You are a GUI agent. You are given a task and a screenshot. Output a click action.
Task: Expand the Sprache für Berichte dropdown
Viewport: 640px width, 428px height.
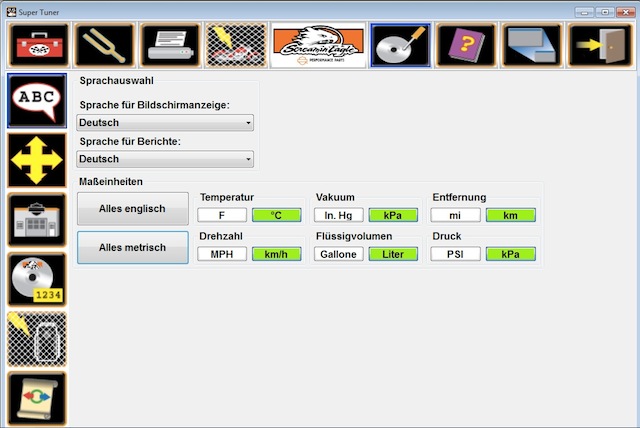165,159
